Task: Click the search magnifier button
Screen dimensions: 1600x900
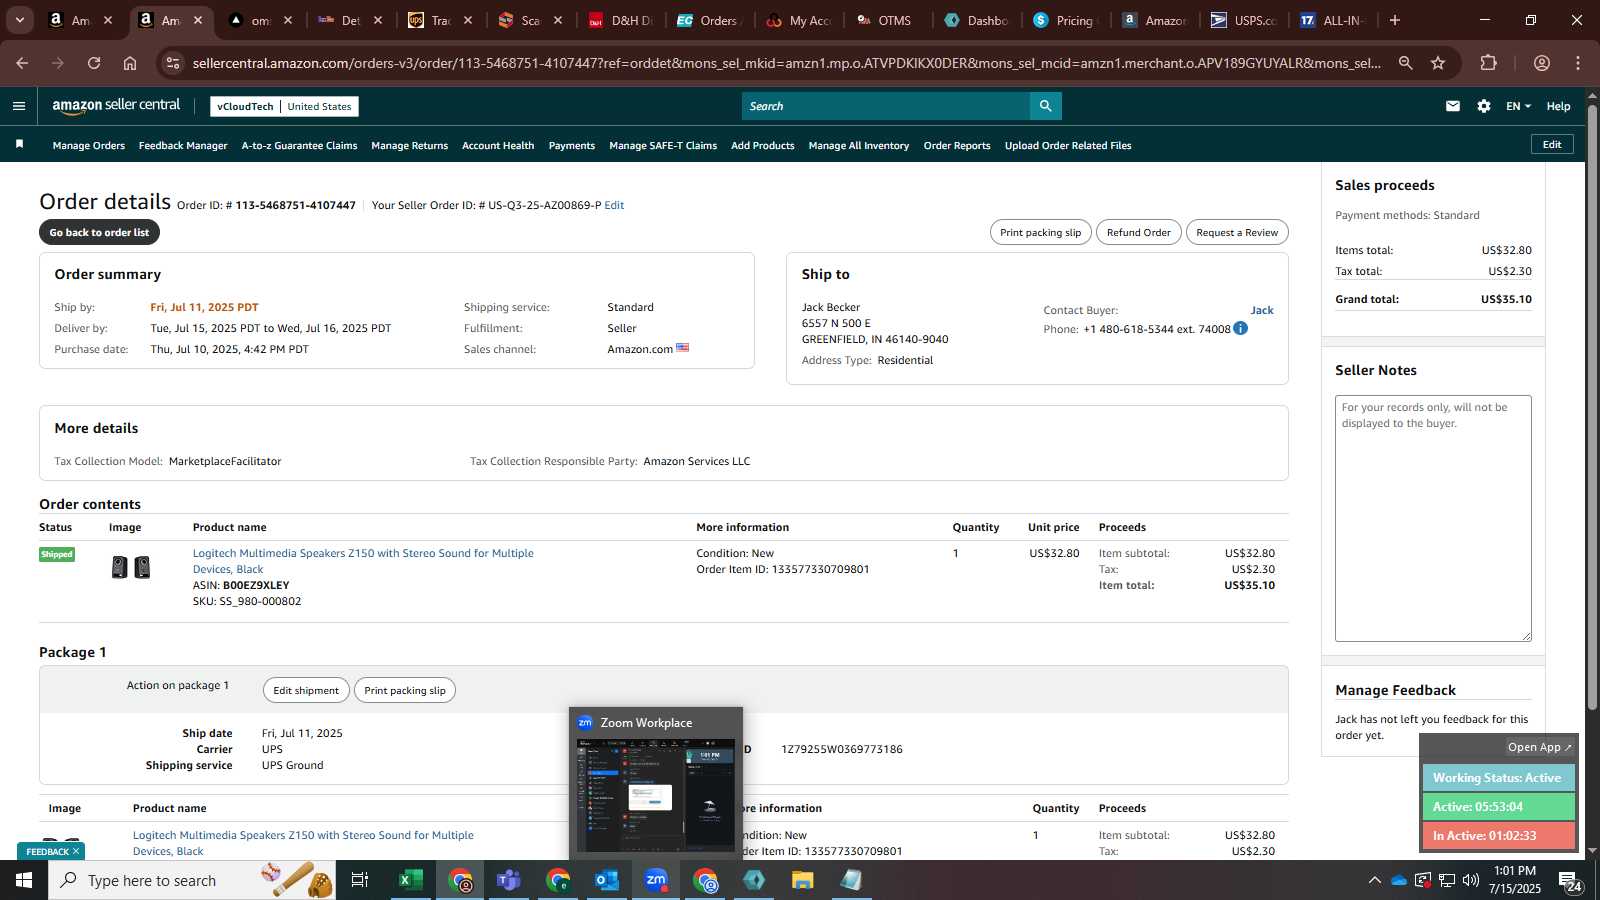Action: [x=1045, y=106]
